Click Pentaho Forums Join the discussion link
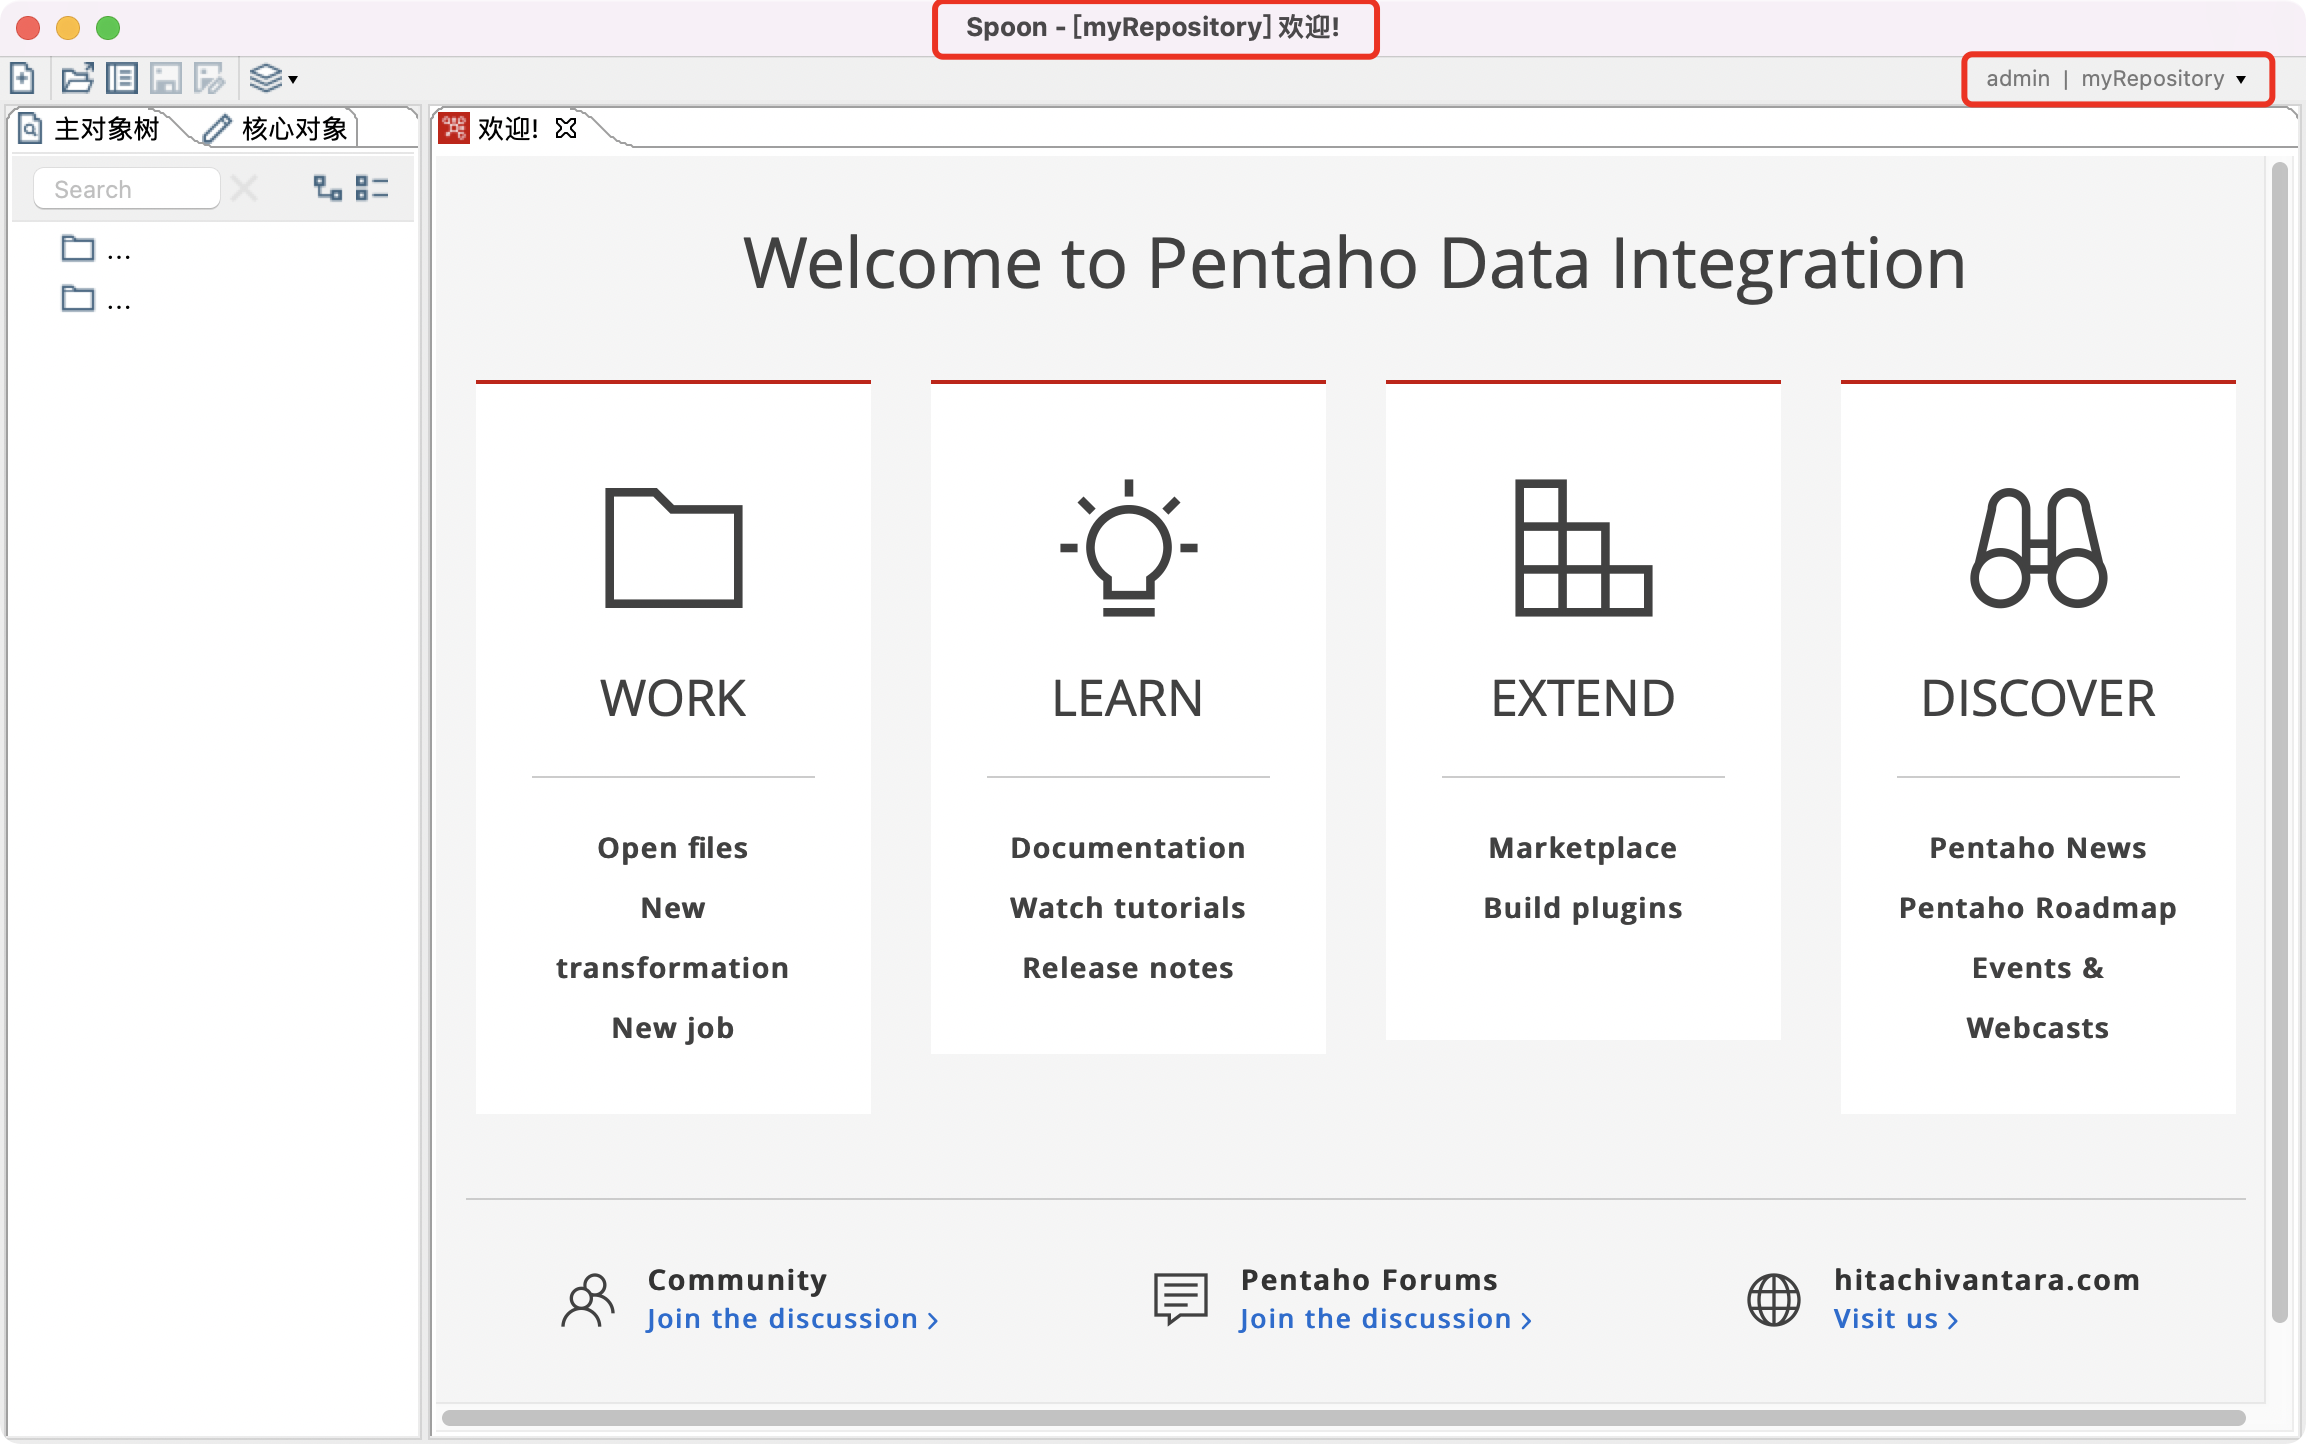Image resolution: width=2306 pixels, height=1444 pixels. pos(1385,1319)
